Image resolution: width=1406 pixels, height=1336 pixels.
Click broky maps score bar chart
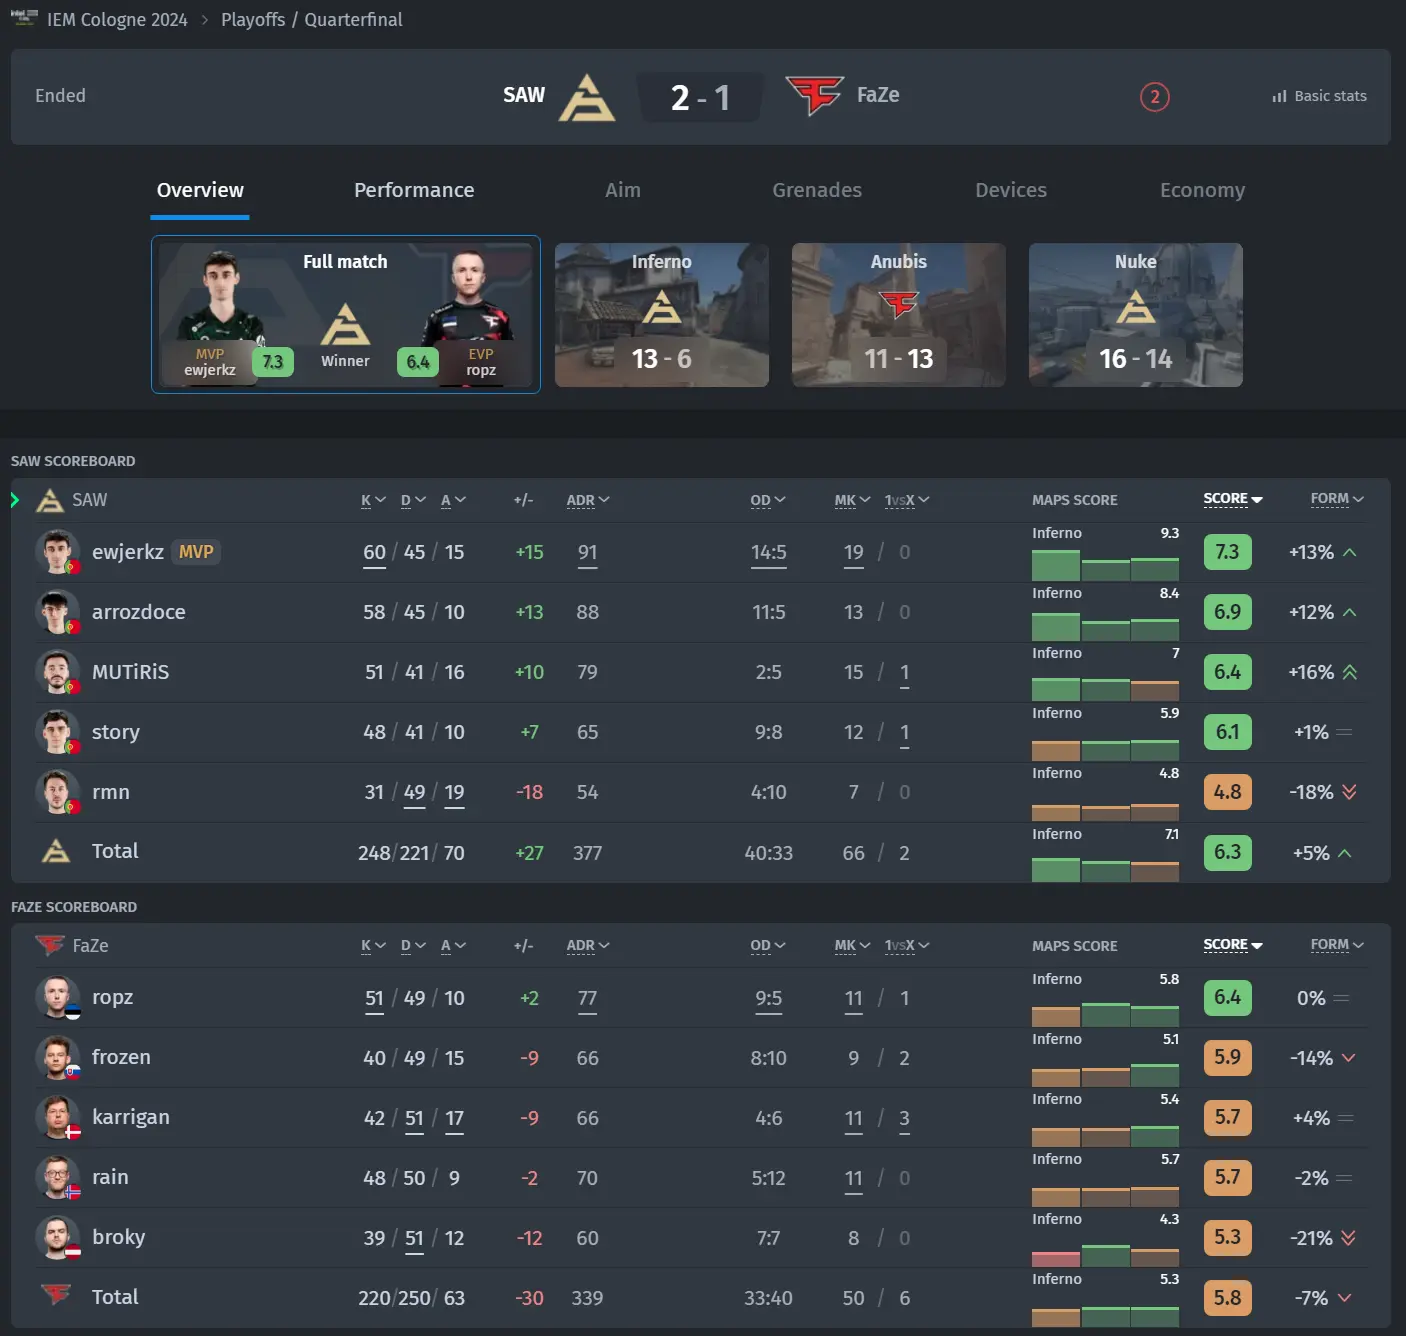(1105, 1256)
